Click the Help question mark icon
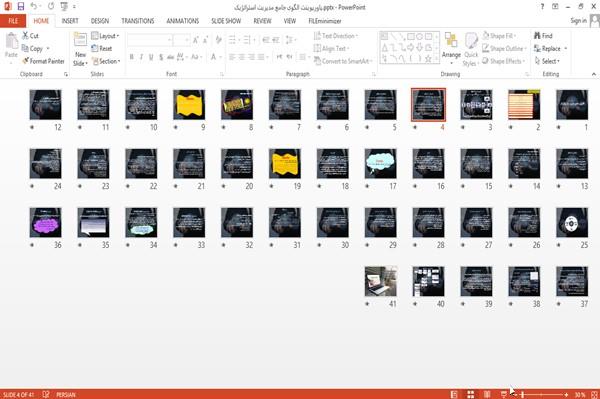Image resolution: width=600 pixels, height=399 pixels. [542, 7]
